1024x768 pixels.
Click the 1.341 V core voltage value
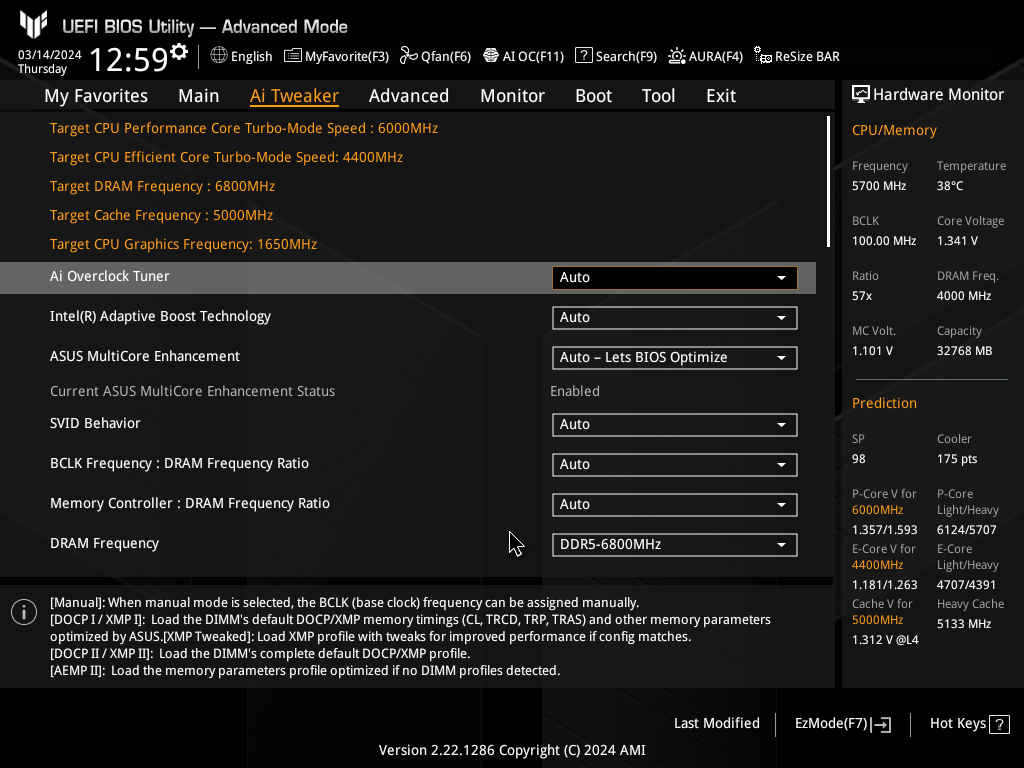click(957, 241)
